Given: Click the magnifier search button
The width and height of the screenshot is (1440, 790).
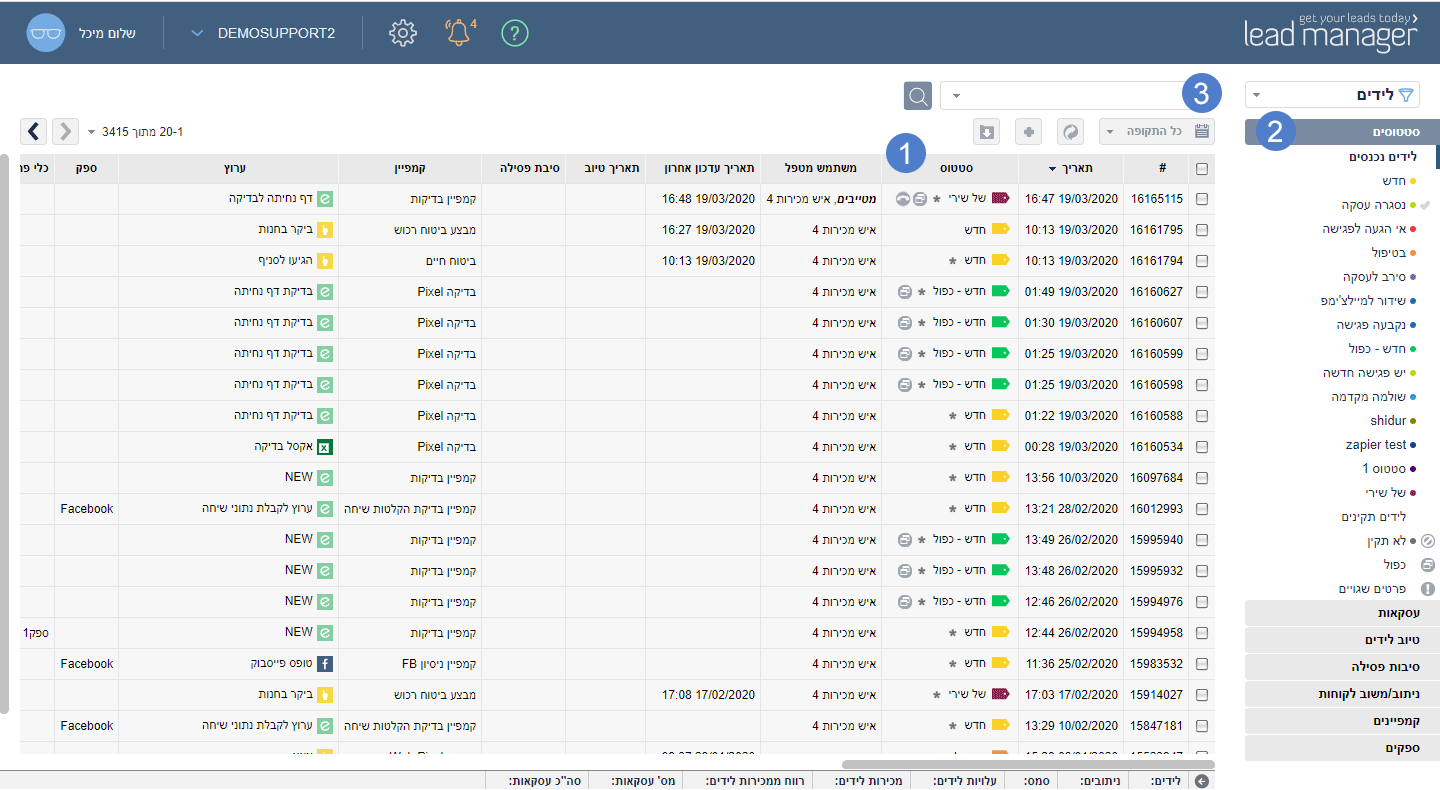Looking at the screenshot, I should pos(918,96).
